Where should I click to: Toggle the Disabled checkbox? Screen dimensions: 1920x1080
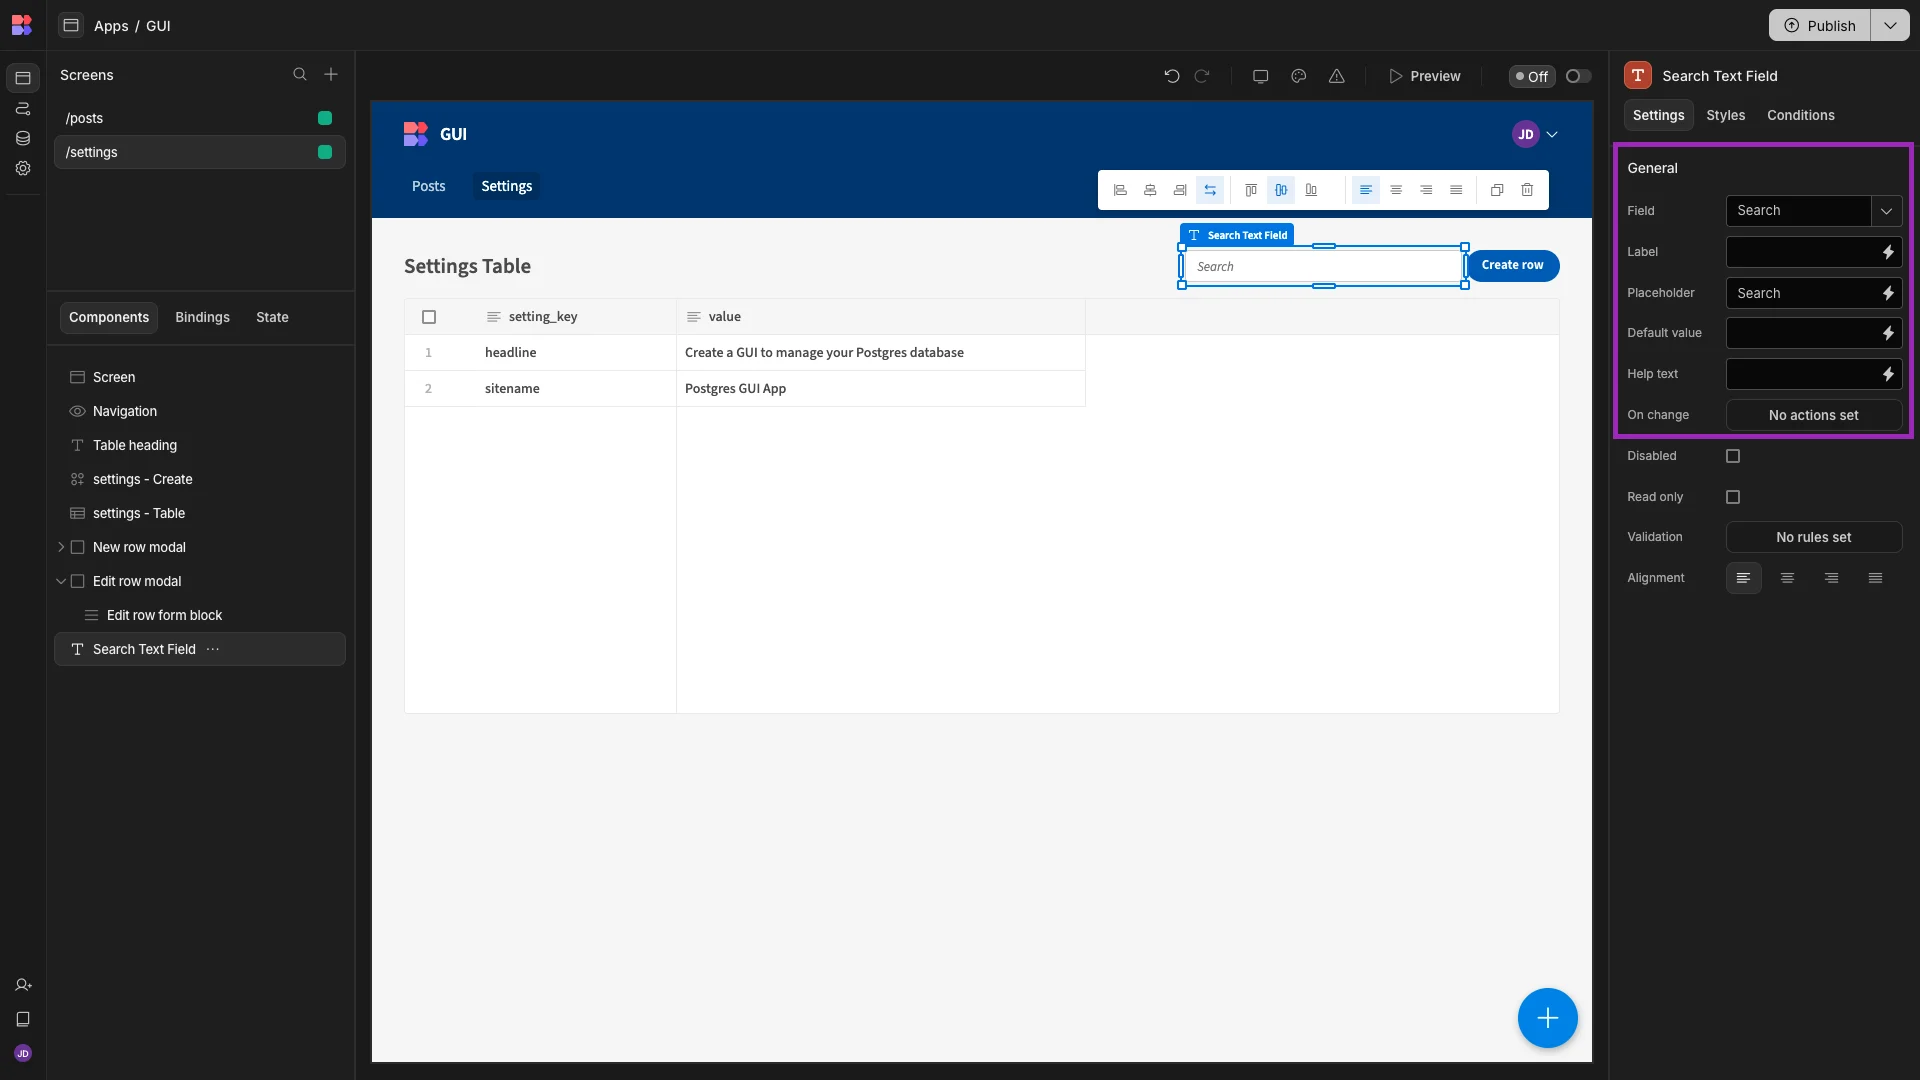pos(1733,456)
